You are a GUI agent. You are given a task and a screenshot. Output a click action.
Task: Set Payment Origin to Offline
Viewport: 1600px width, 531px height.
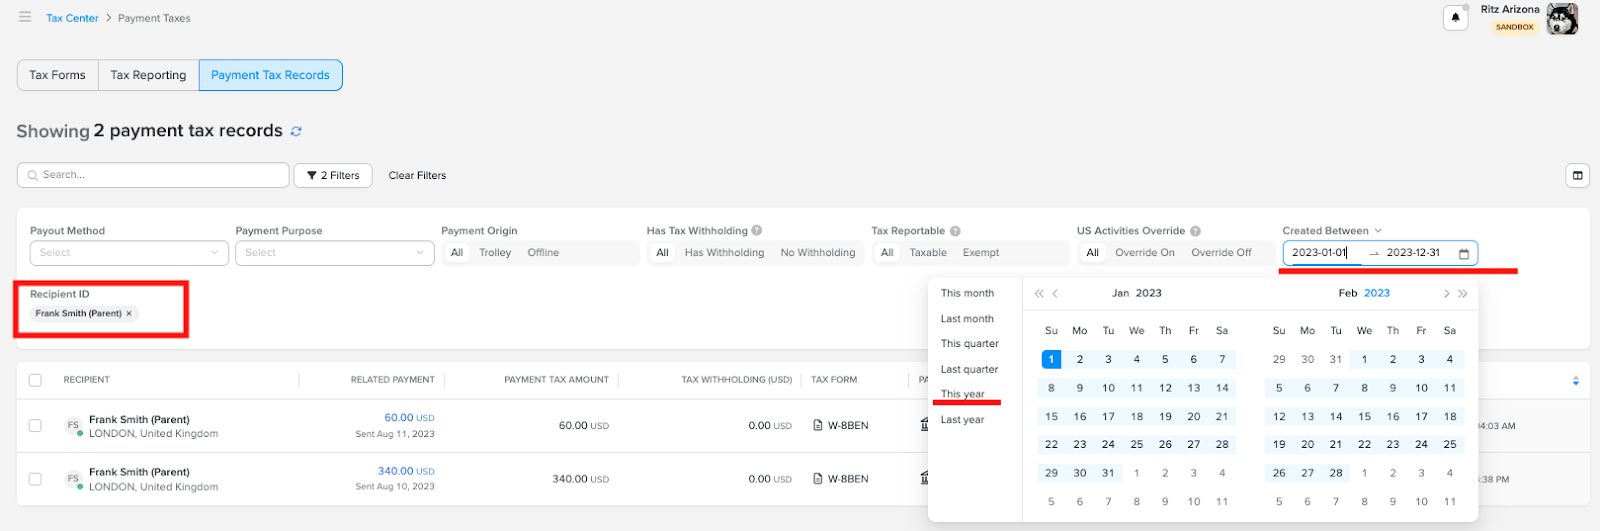click(x=543, y=253)
